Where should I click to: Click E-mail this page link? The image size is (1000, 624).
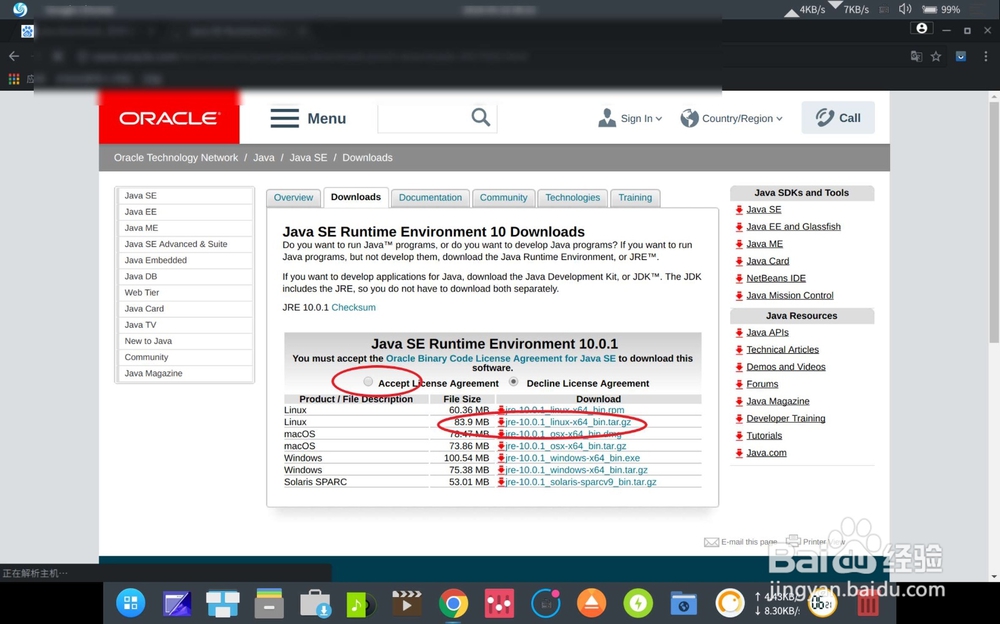tap(749, 542)
